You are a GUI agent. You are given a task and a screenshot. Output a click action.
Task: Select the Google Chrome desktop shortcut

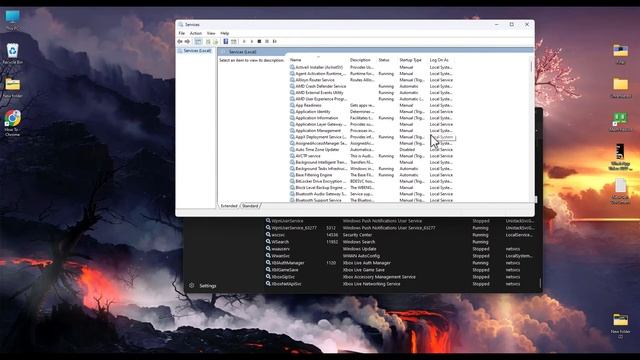13,122
